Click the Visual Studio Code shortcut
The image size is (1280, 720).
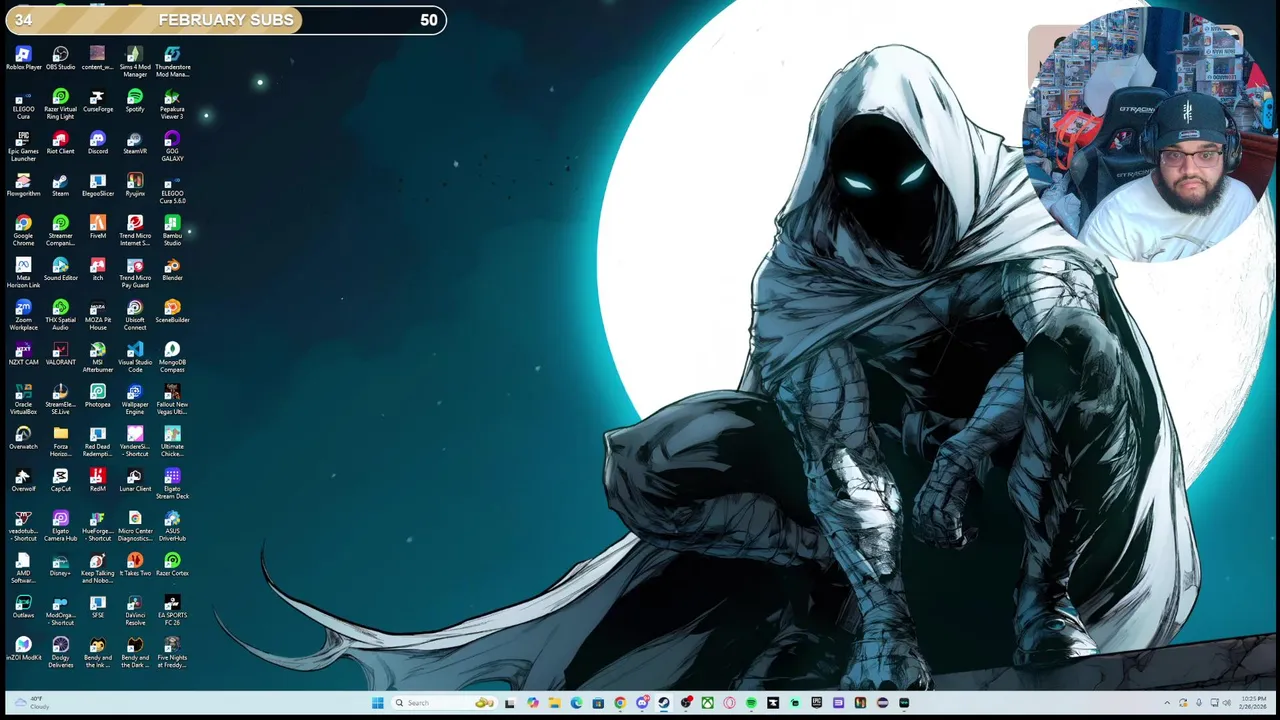[135, 357]
